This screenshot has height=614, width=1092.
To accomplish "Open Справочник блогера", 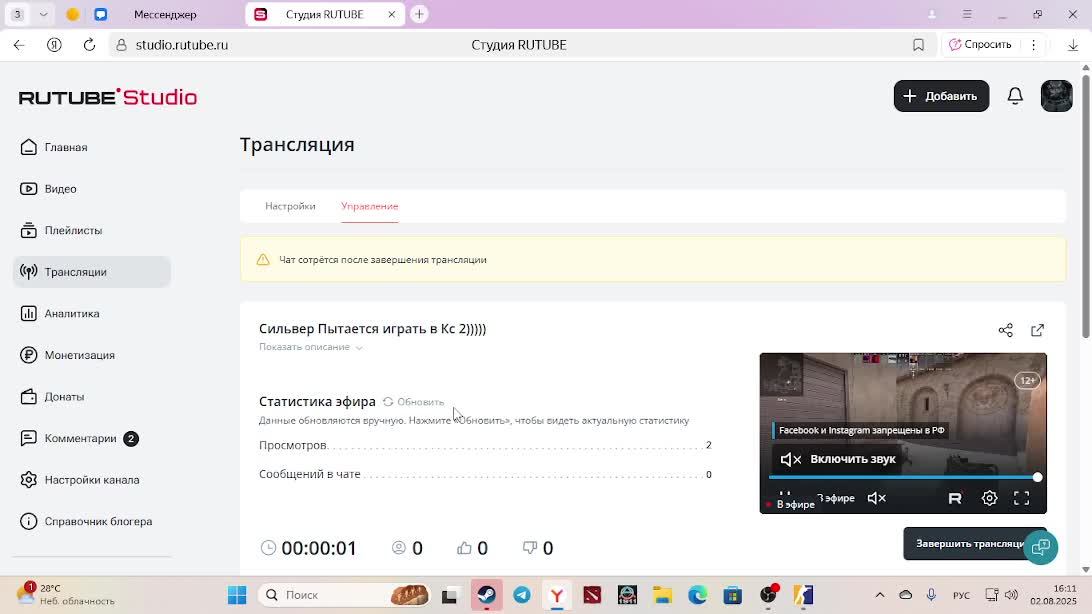I will pyautogui.click(x=98, y=521).
